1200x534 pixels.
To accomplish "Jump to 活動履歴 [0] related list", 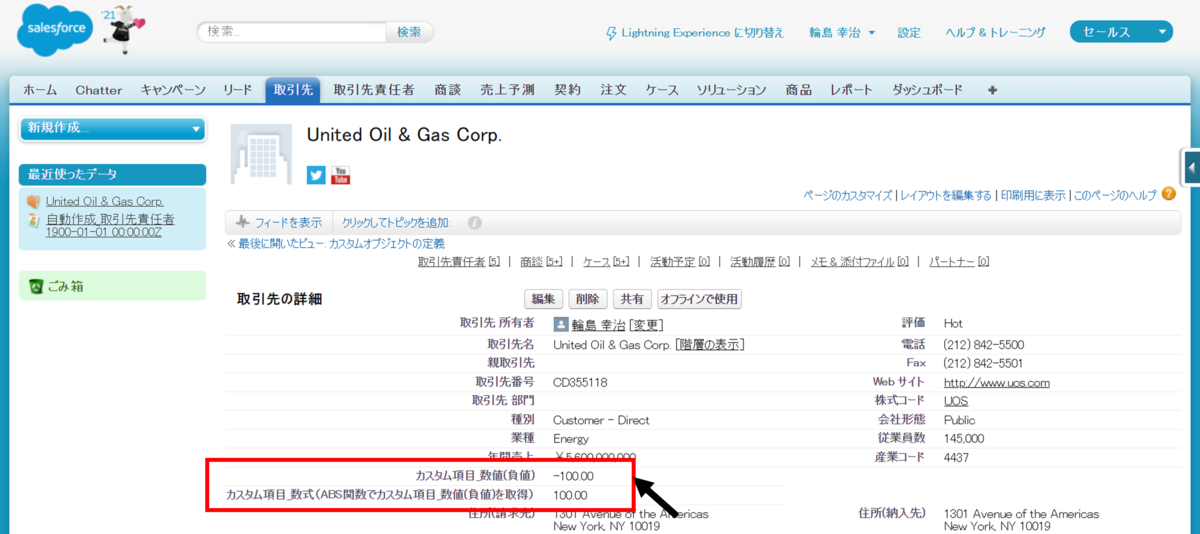I will (760, 262).
